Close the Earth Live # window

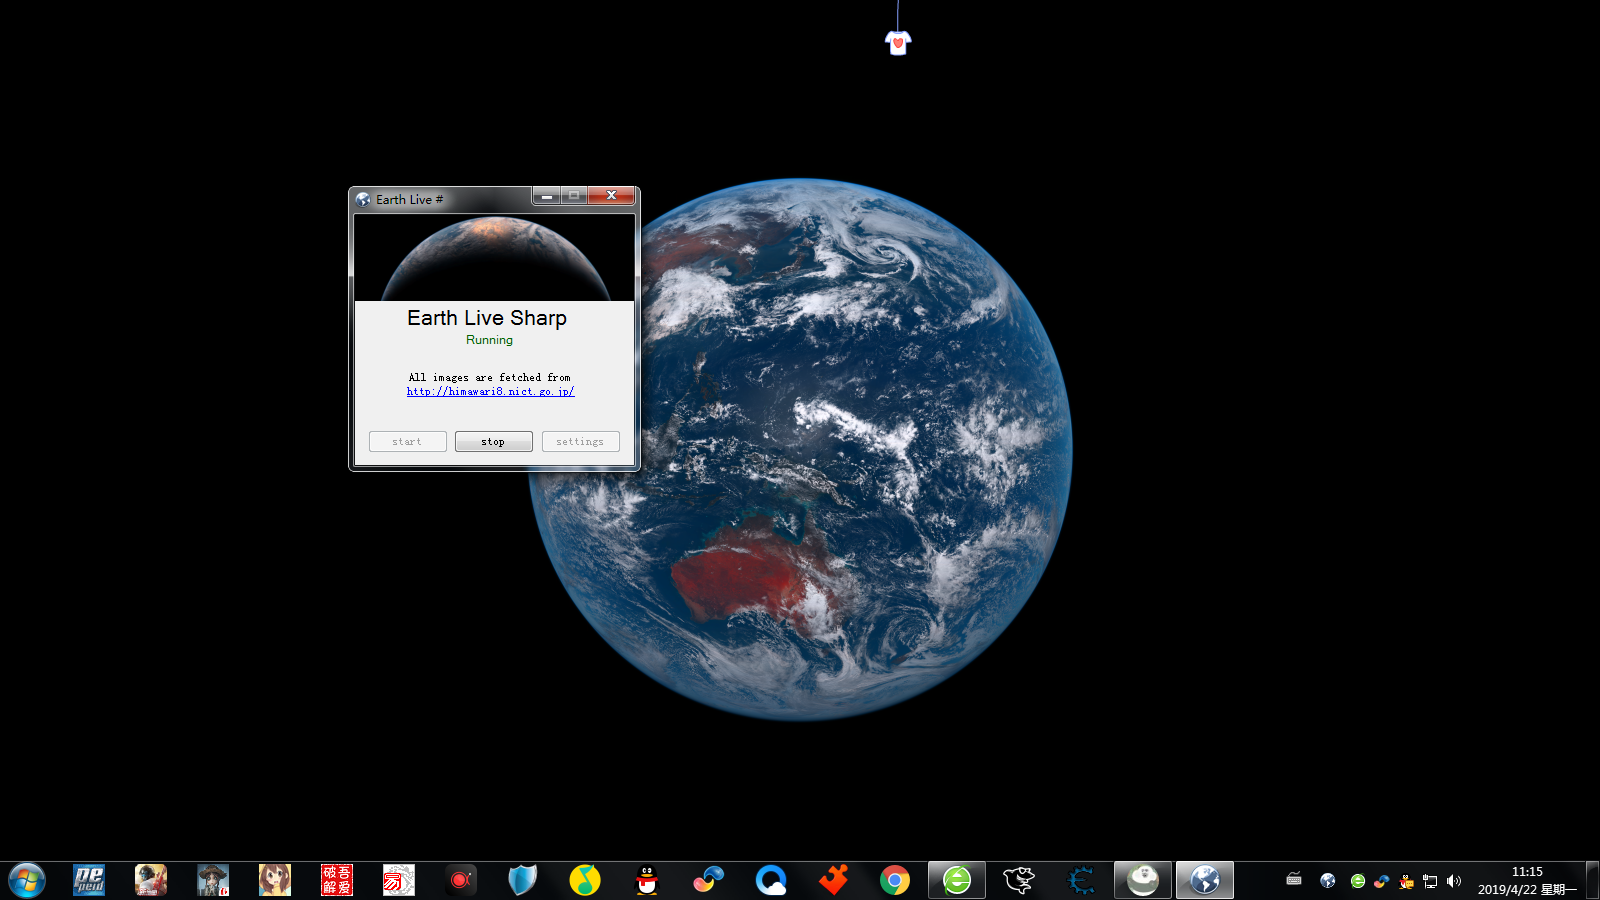(611, 195)
